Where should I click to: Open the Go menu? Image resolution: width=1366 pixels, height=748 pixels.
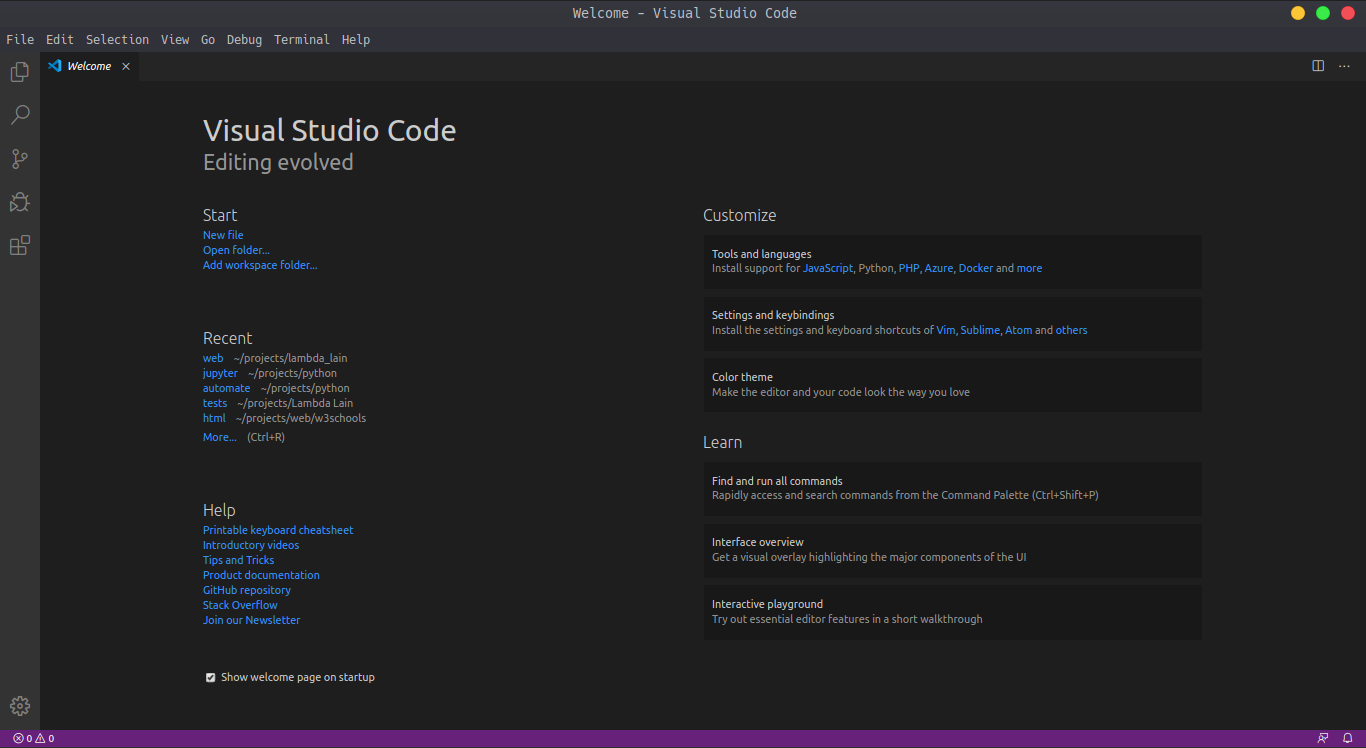pos(208,40)
